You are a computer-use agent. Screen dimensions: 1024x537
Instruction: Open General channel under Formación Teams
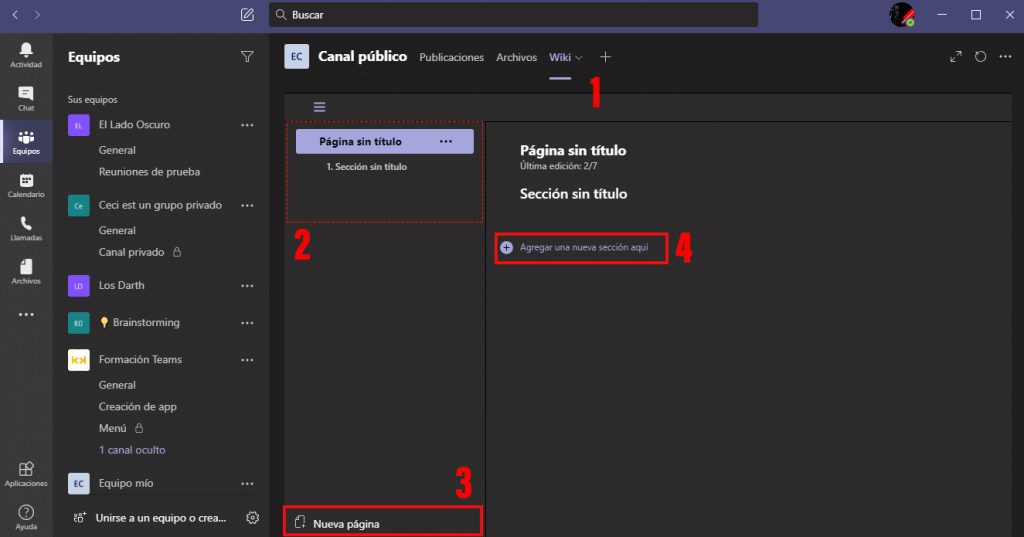tap(117, 385)
